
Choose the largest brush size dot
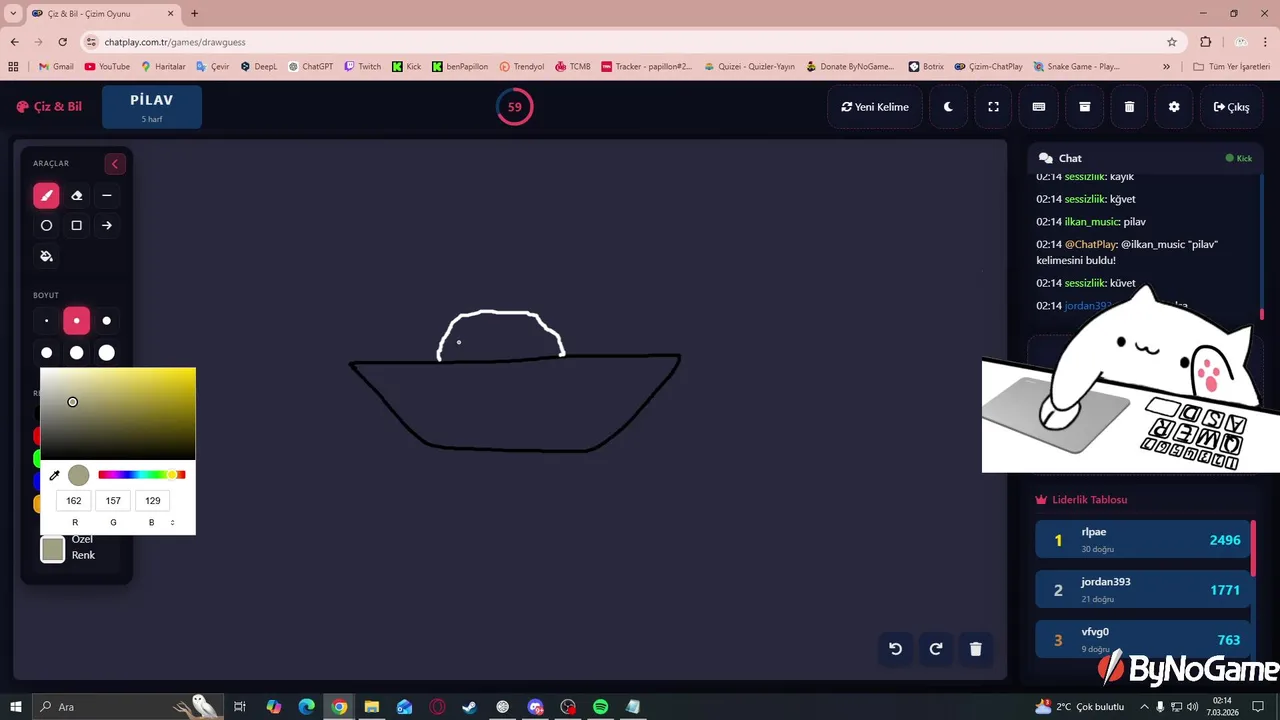[x=107, y=352]
